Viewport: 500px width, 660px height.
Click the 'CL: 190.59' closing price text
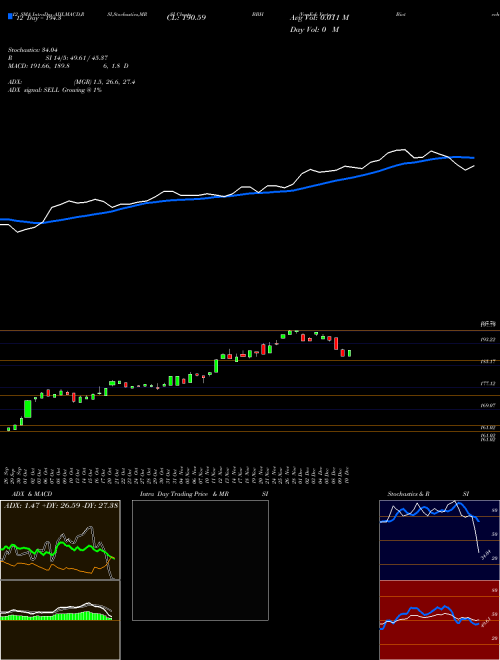click(x=186, y=18)
